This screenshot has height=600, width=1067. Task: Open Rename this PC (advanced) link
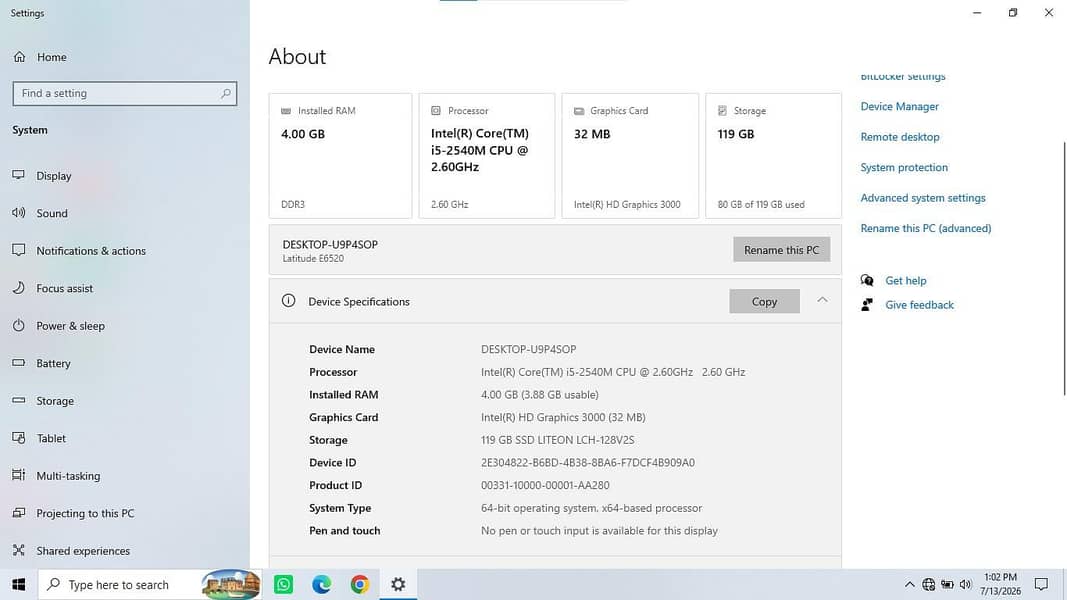[x=925, y=229]
